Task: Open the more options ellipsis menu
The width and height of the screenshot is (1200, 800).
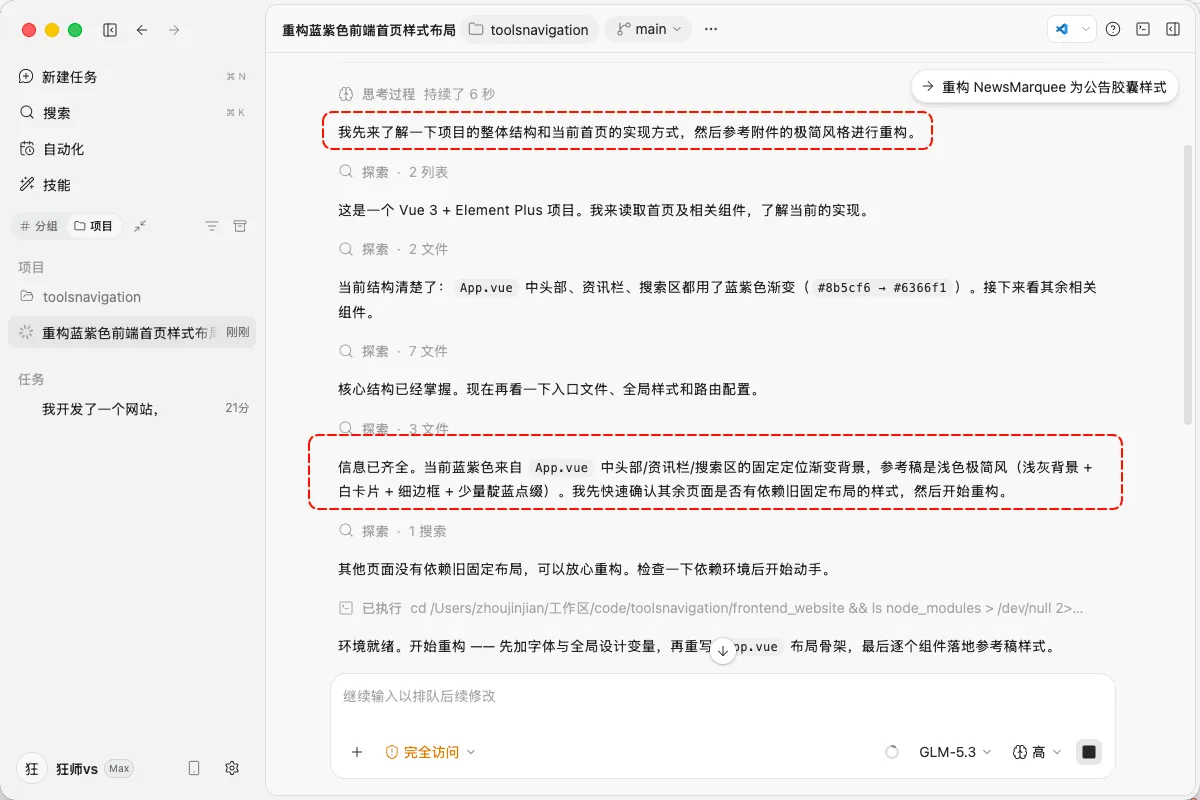Action: click(x=711, y=29)
